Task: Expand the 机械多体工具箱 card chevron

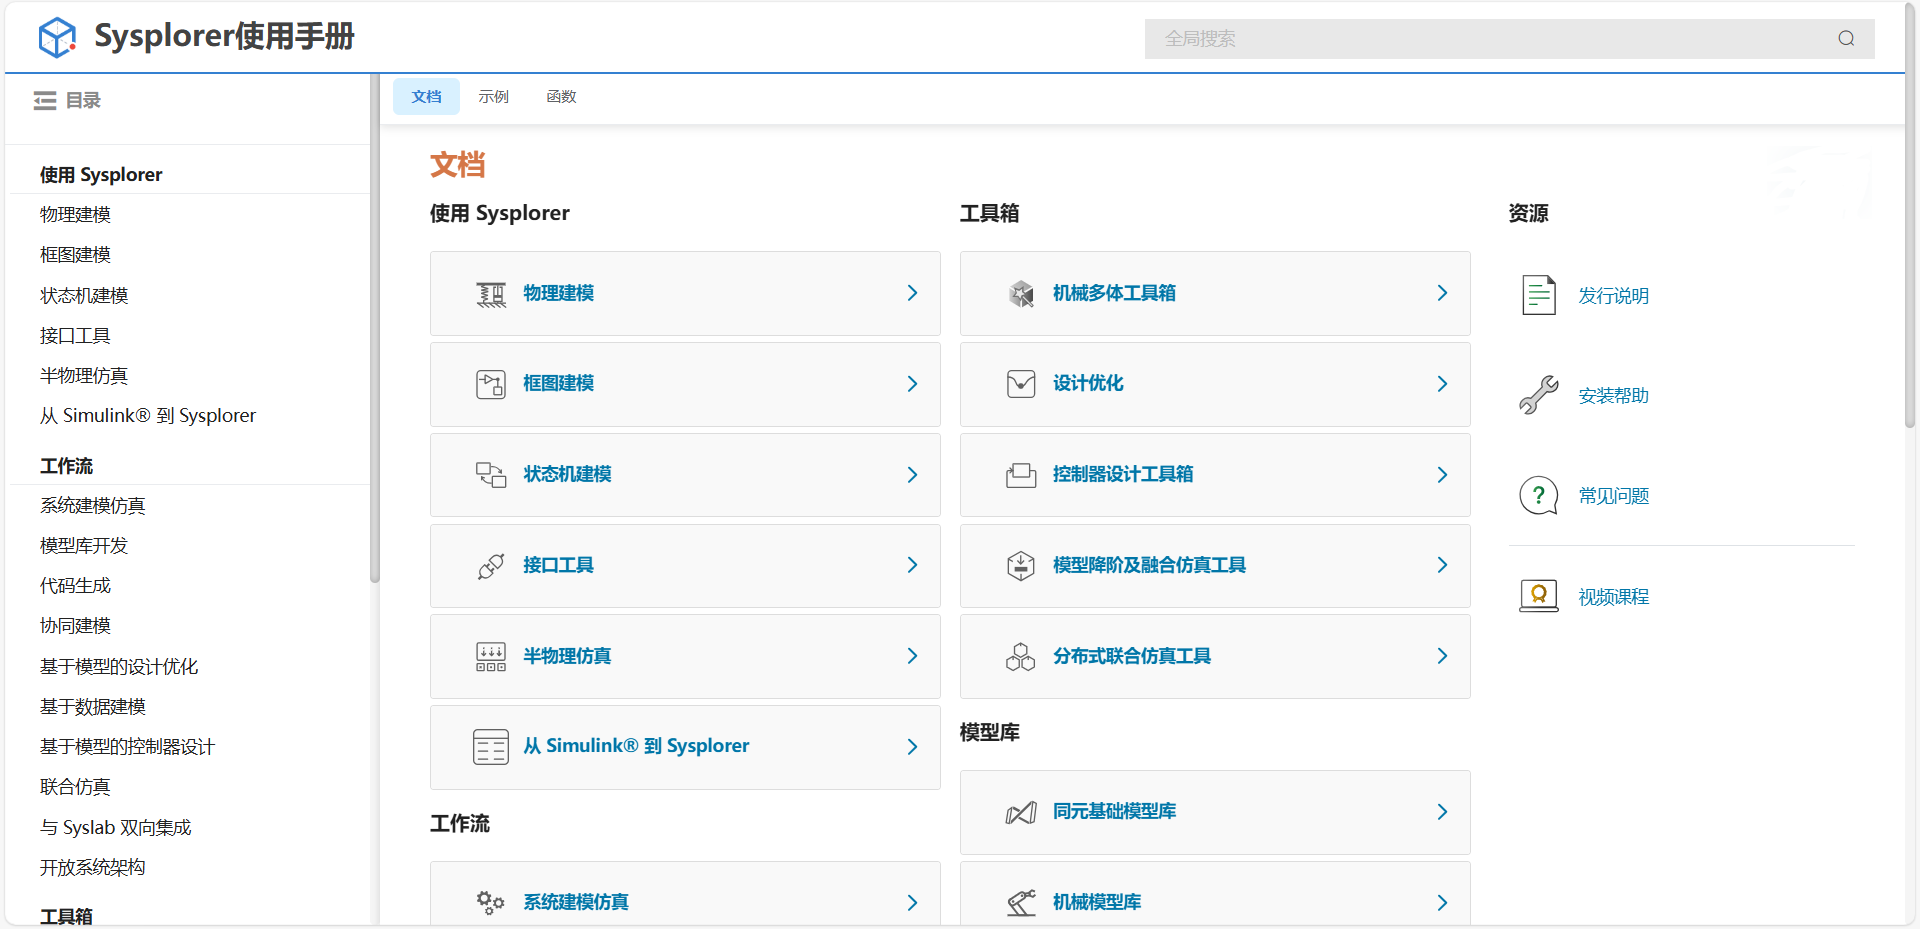Action: pyautogui.click(x=1442, y=293)
